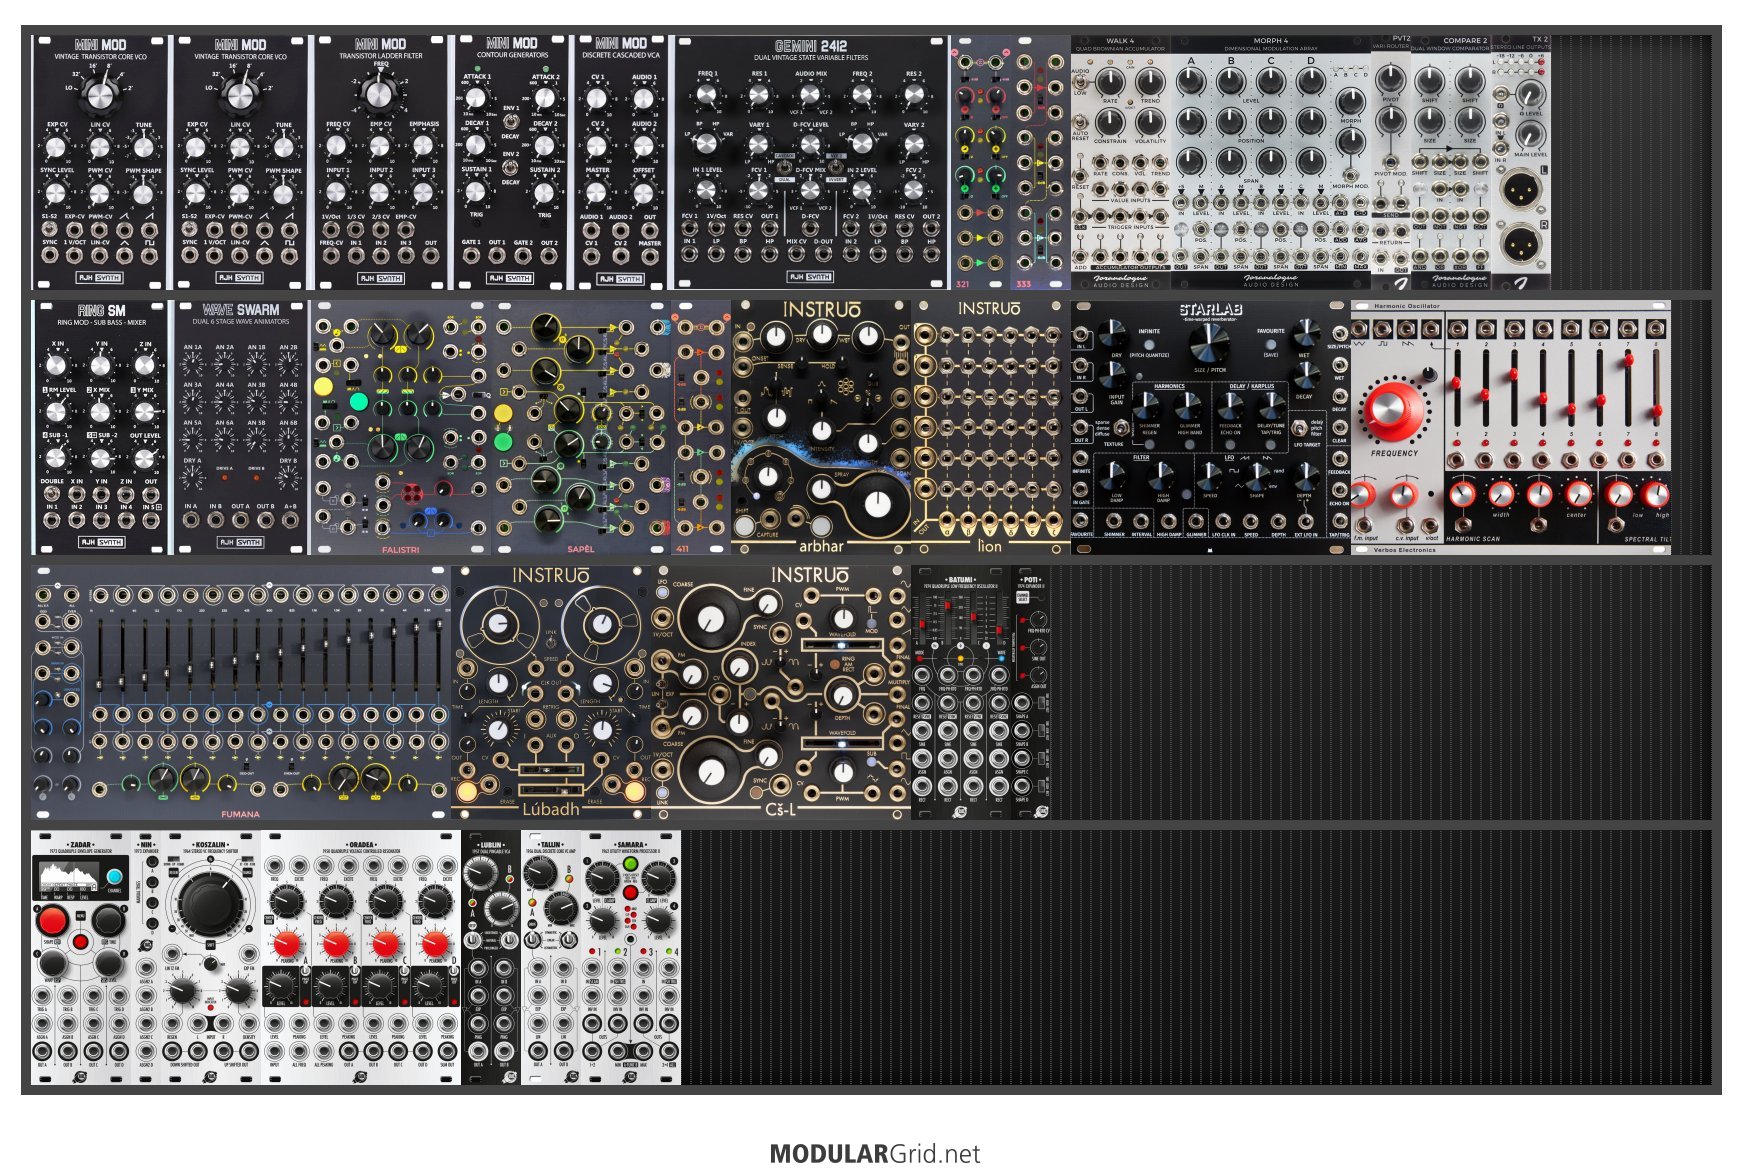Click the MODULARGrid.net link
This screenshot has width=1752, height=1175.
pyautogui.click(x=875, y=1154)
